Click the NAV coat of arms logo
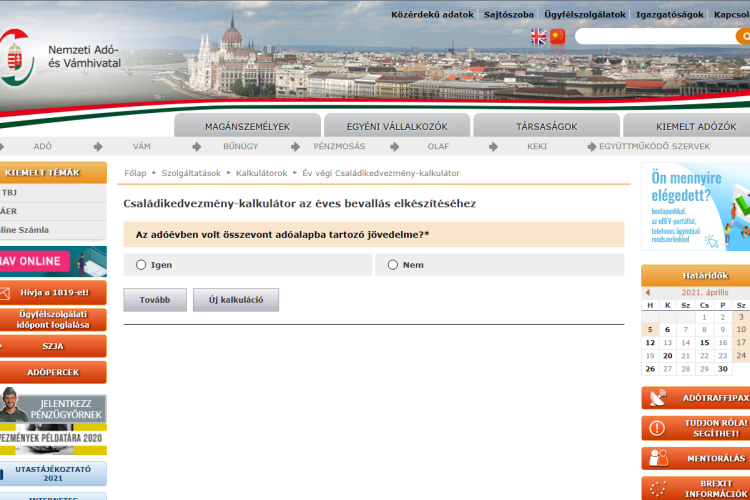 point(14,54)
